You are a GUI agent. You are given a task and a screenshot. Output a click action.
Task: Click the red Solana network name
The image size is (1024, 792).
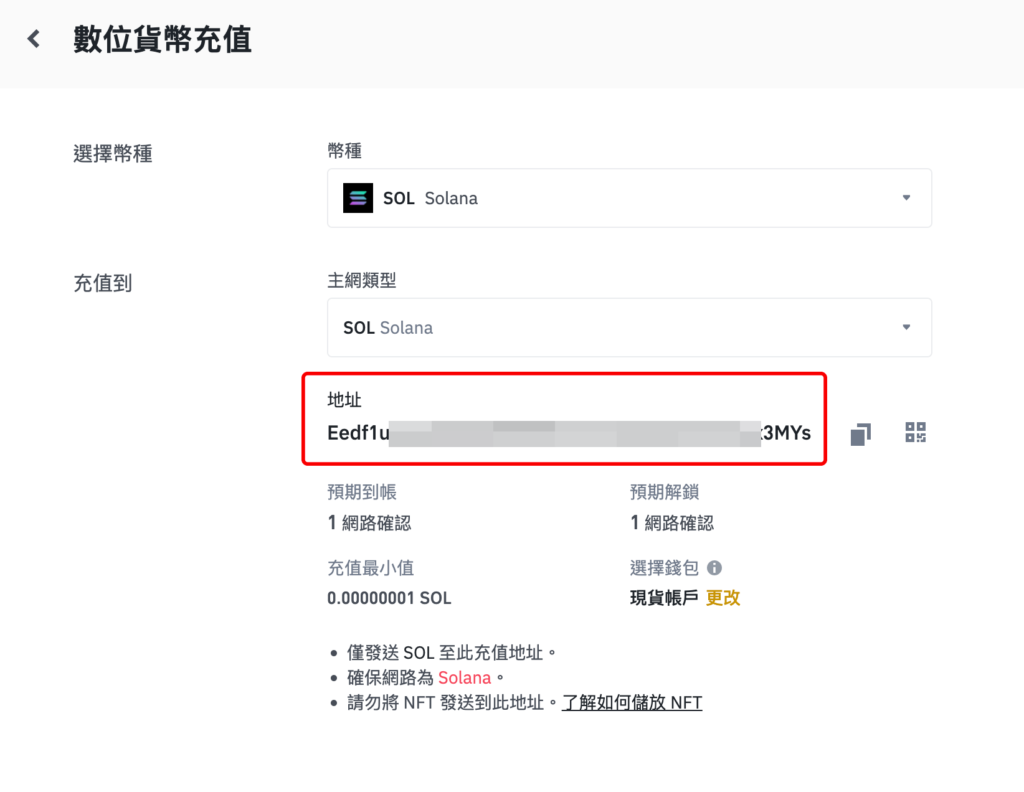[x=464, y=678]
